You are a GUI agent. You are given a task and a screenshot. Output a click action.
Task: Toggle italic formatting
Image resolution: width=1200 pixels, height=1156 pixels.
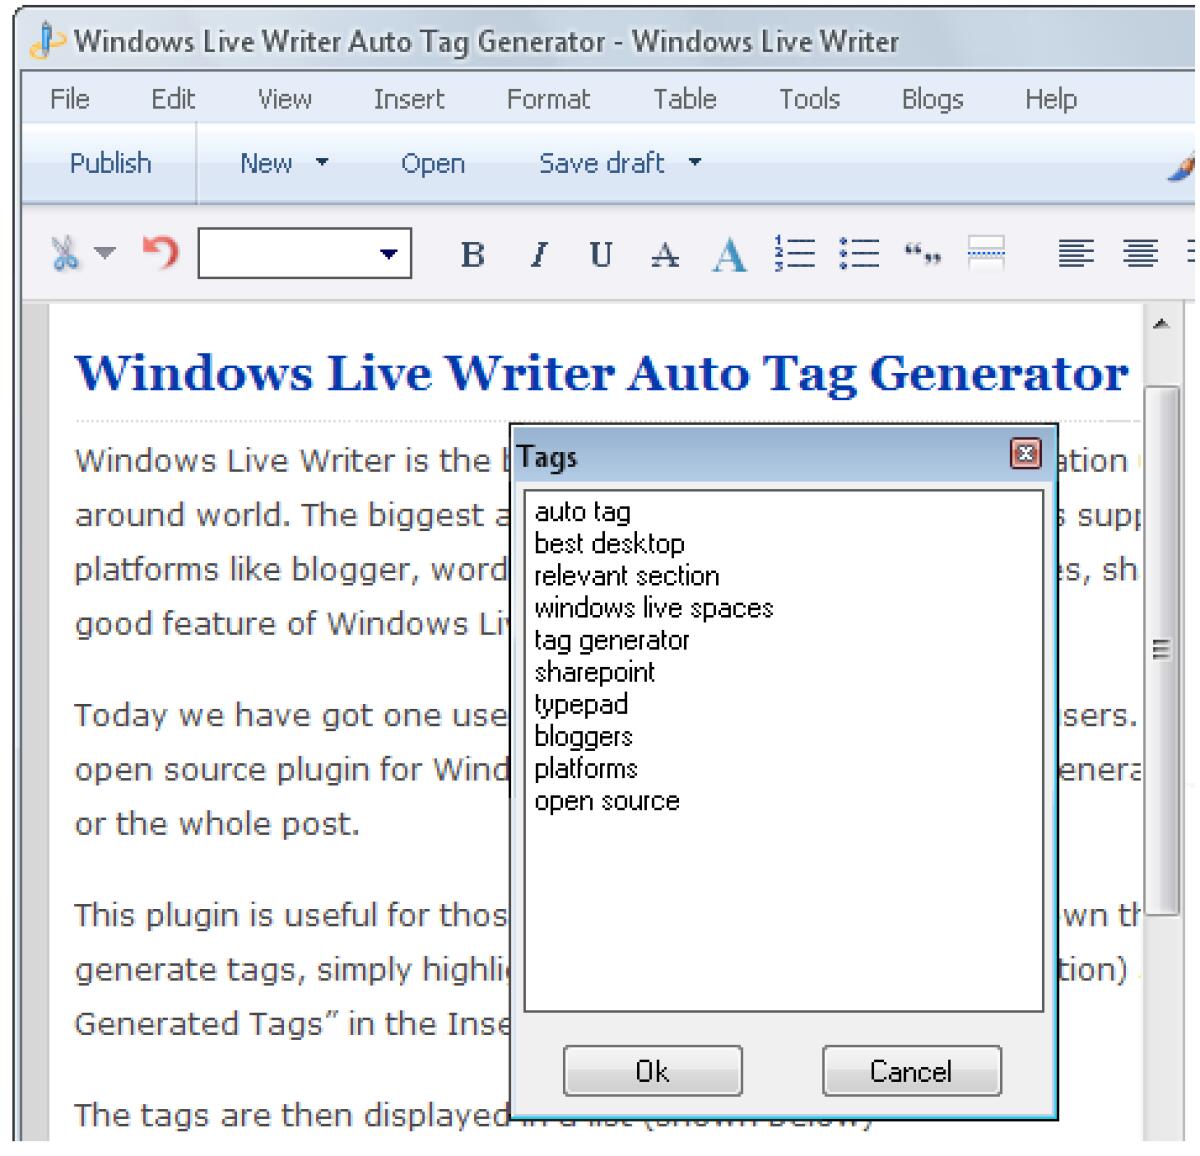click(x=539, y=255)
